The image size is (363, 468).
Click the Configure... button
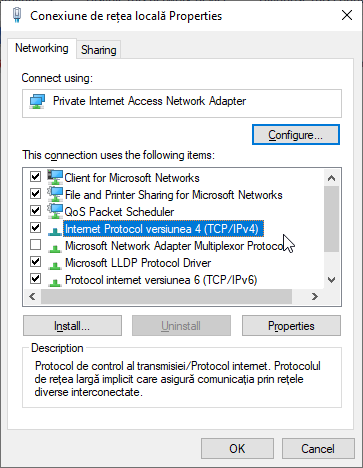(x=296, y=135)
